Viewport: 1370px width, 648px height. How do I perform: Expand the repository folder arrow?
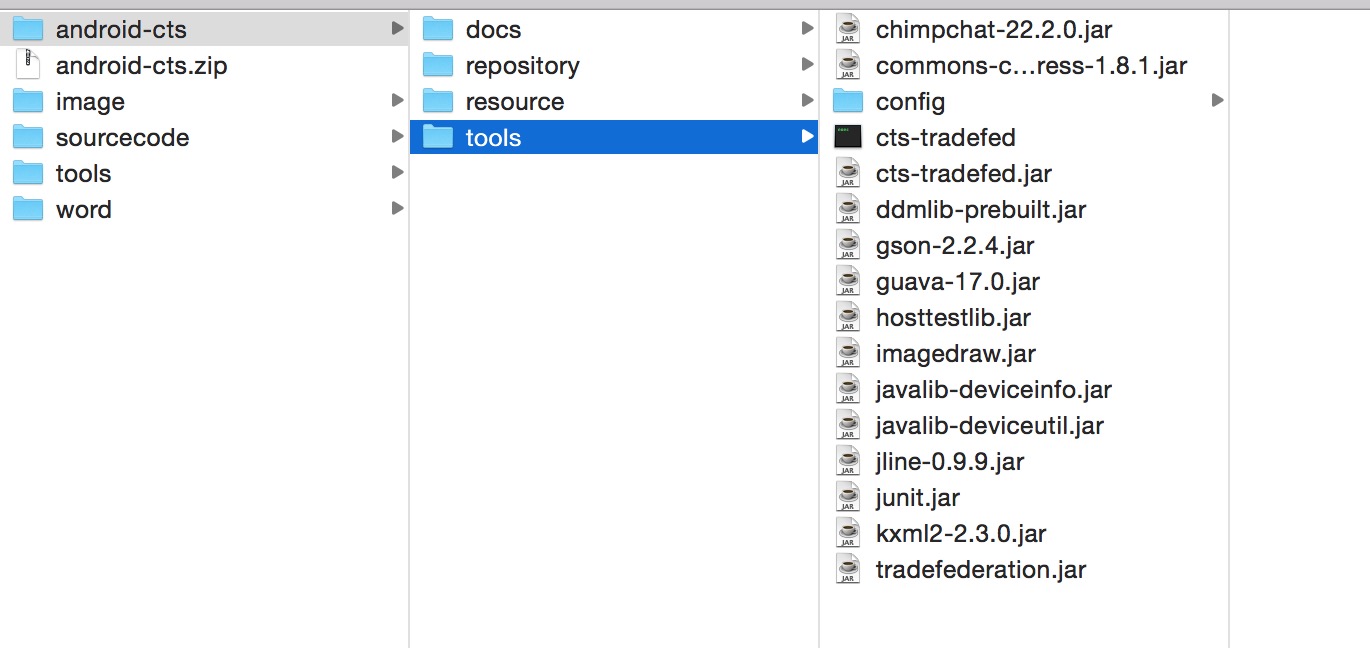pos(807,64)
